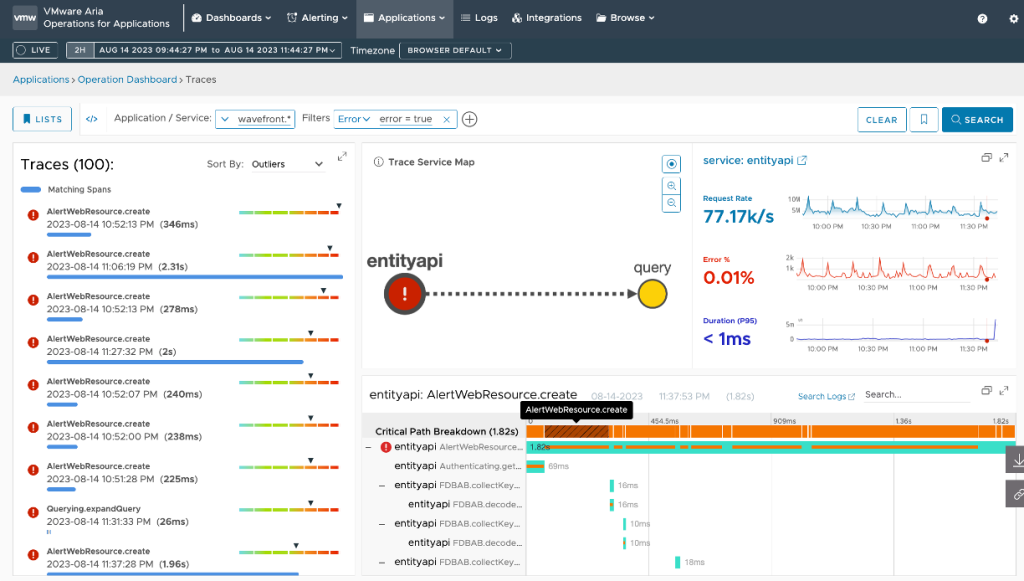Open the Dashboards menu
The width and height of the screenshot is (1024, 581).
(x=231, y=18)
